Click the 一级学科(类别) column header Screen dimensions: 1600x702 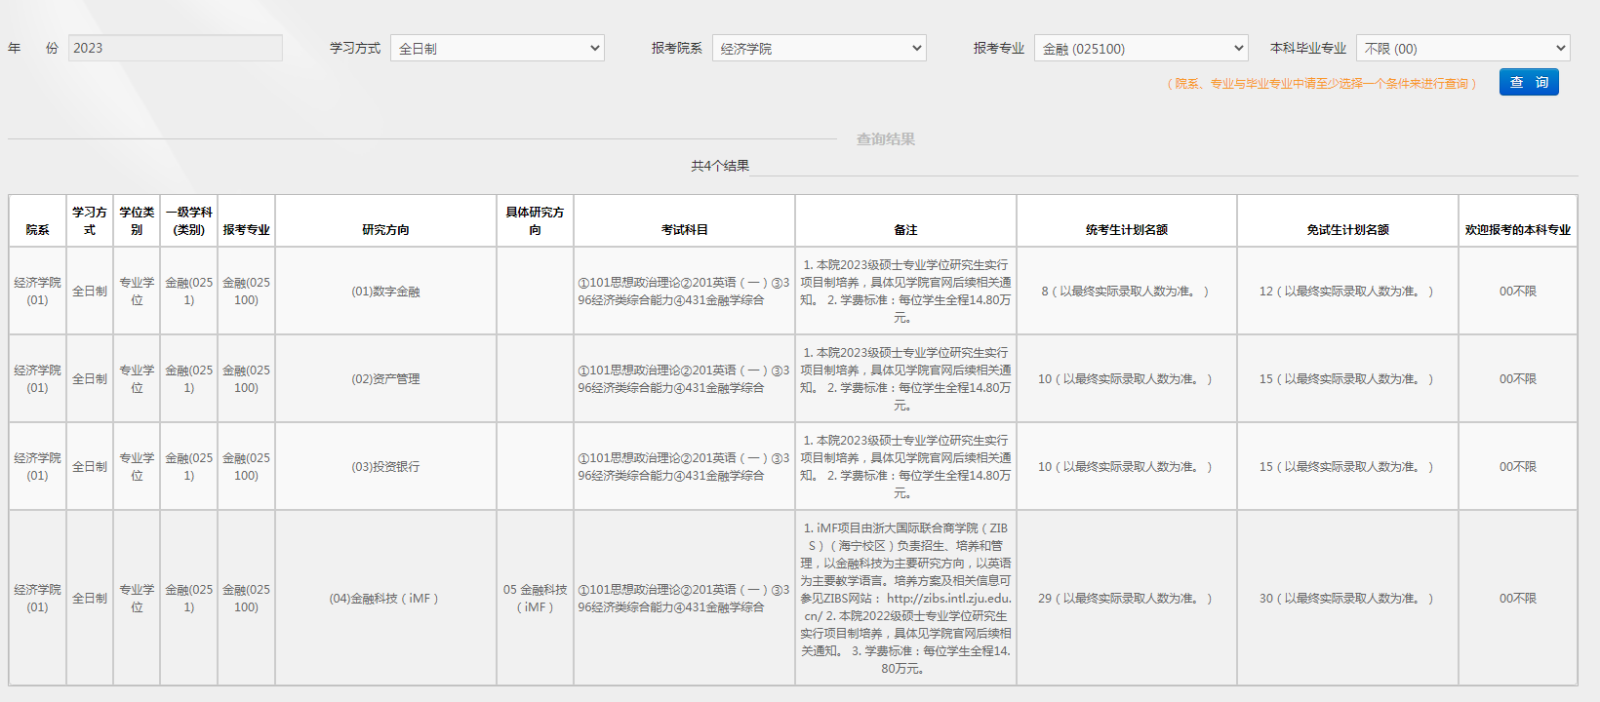pos(189,221)
